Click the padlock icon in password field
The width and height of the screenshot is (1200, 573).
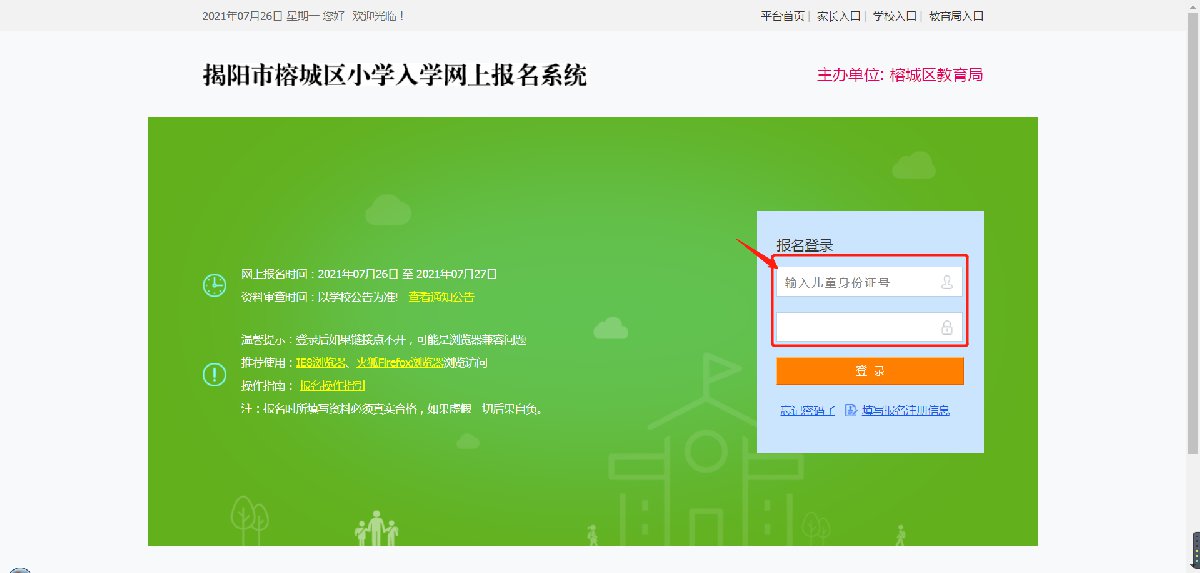tap(947, 328)
